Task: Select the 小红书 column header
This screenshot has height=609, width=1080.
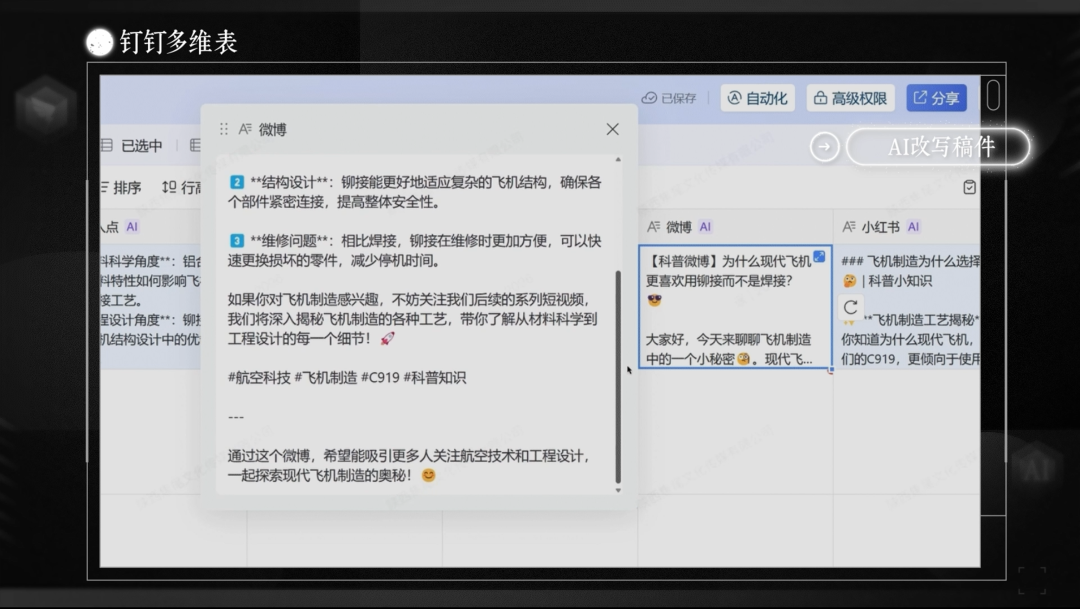Action: coord(906,227)
